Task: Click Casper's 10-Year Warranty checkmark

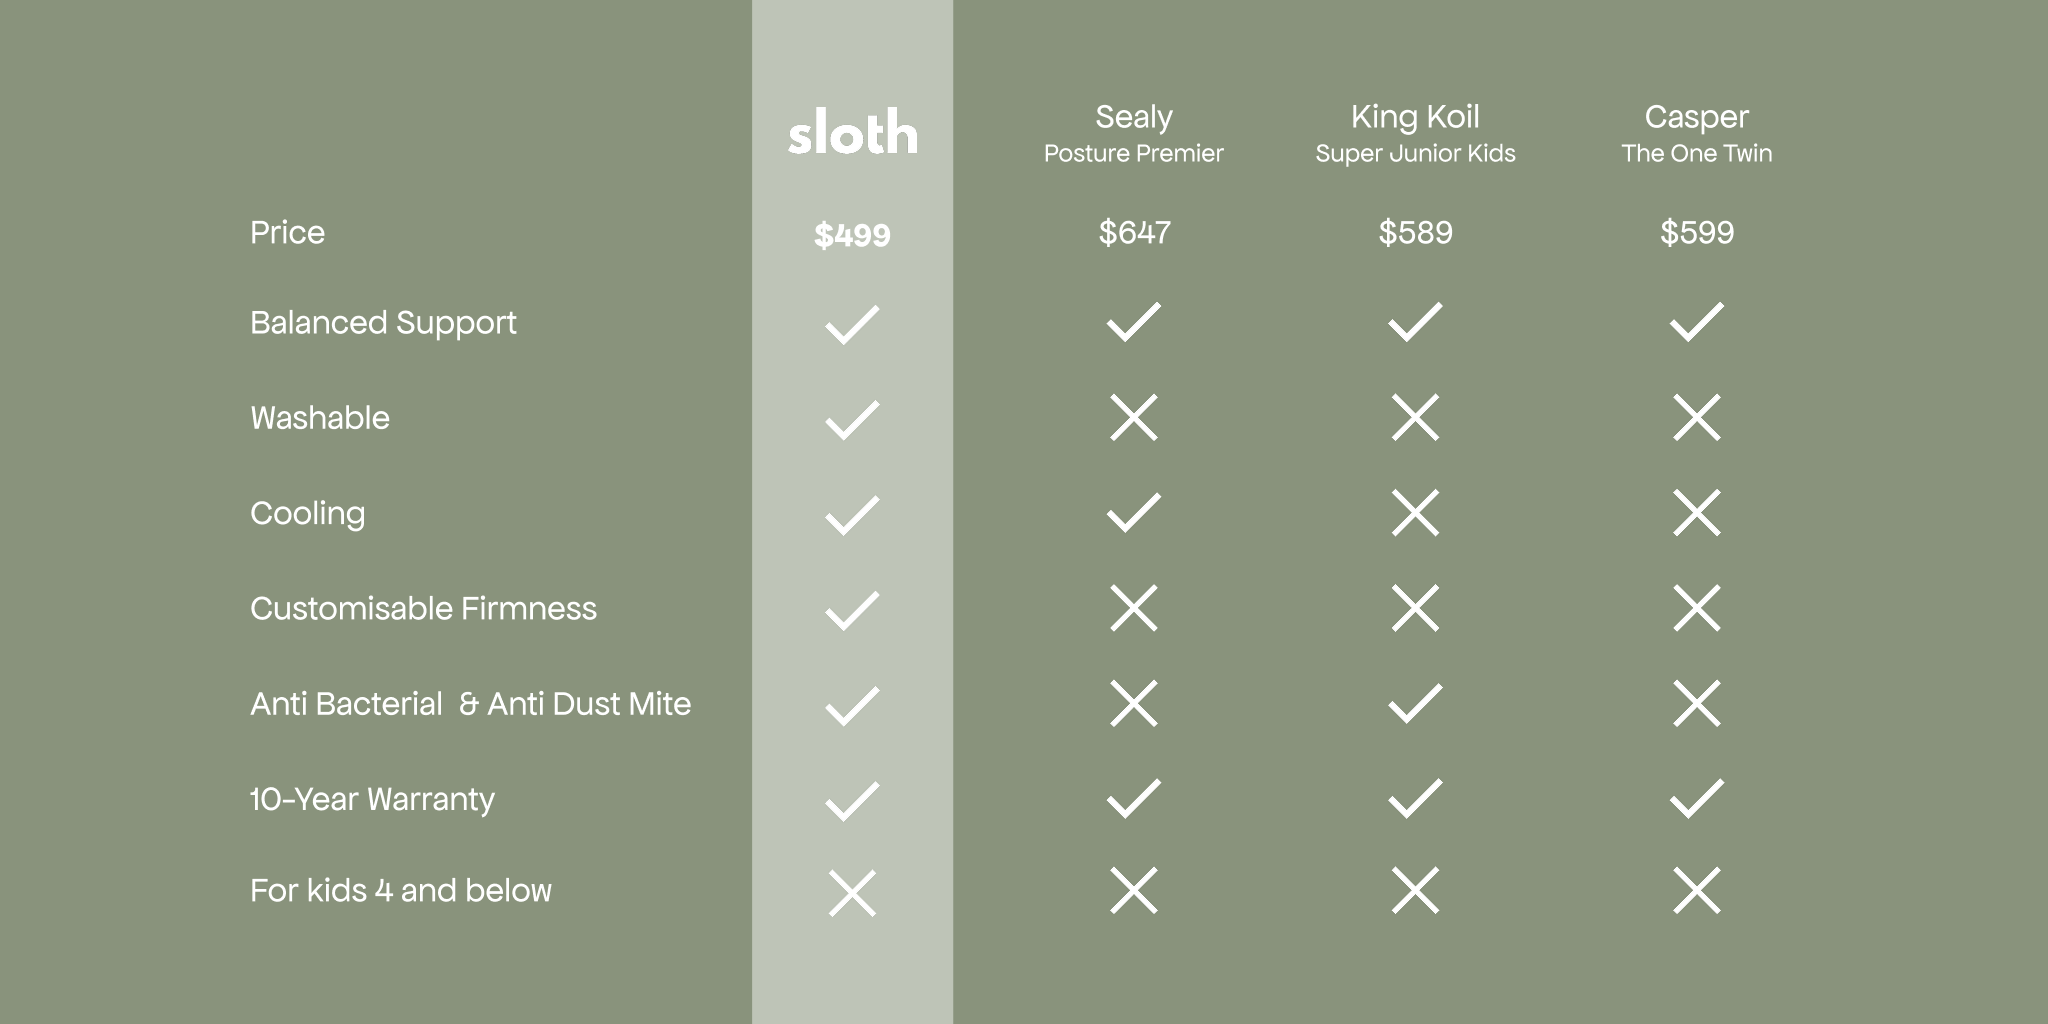Action: (x=1696, y=798)
